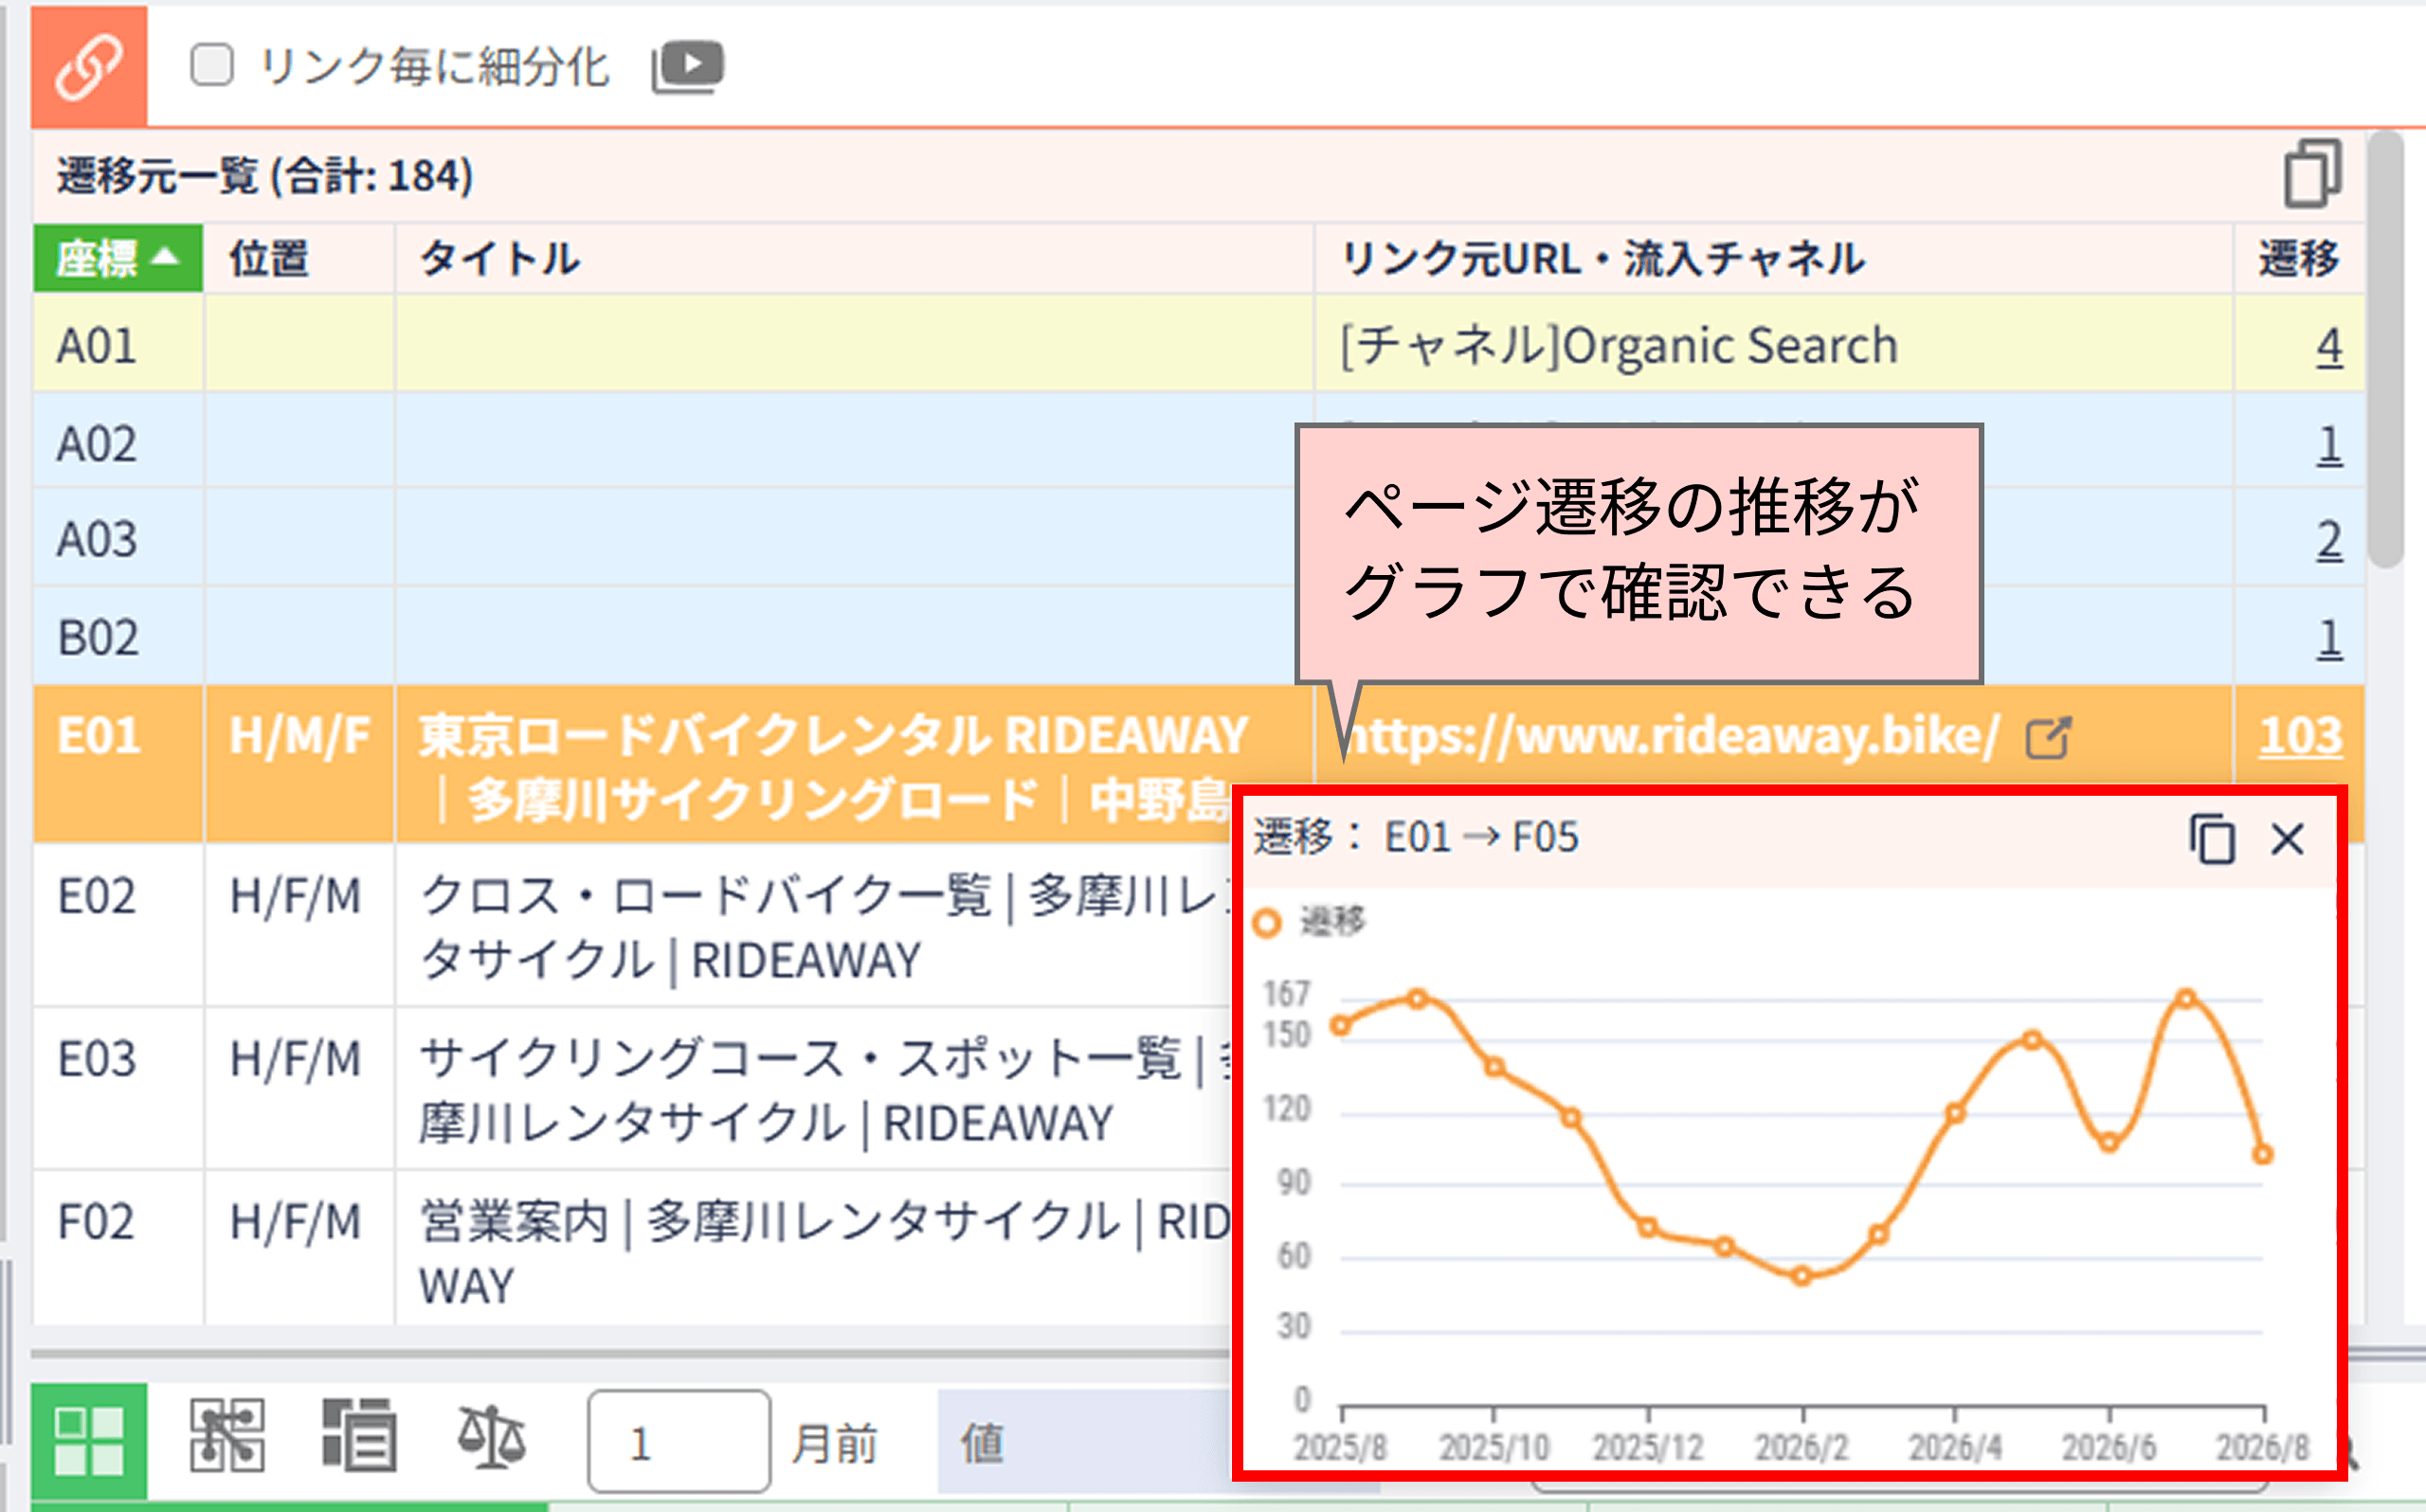Screen dimensions: 2426x1512
Task: Click the H/M/F position cell of E01
Action: click(x=299, y=764)
